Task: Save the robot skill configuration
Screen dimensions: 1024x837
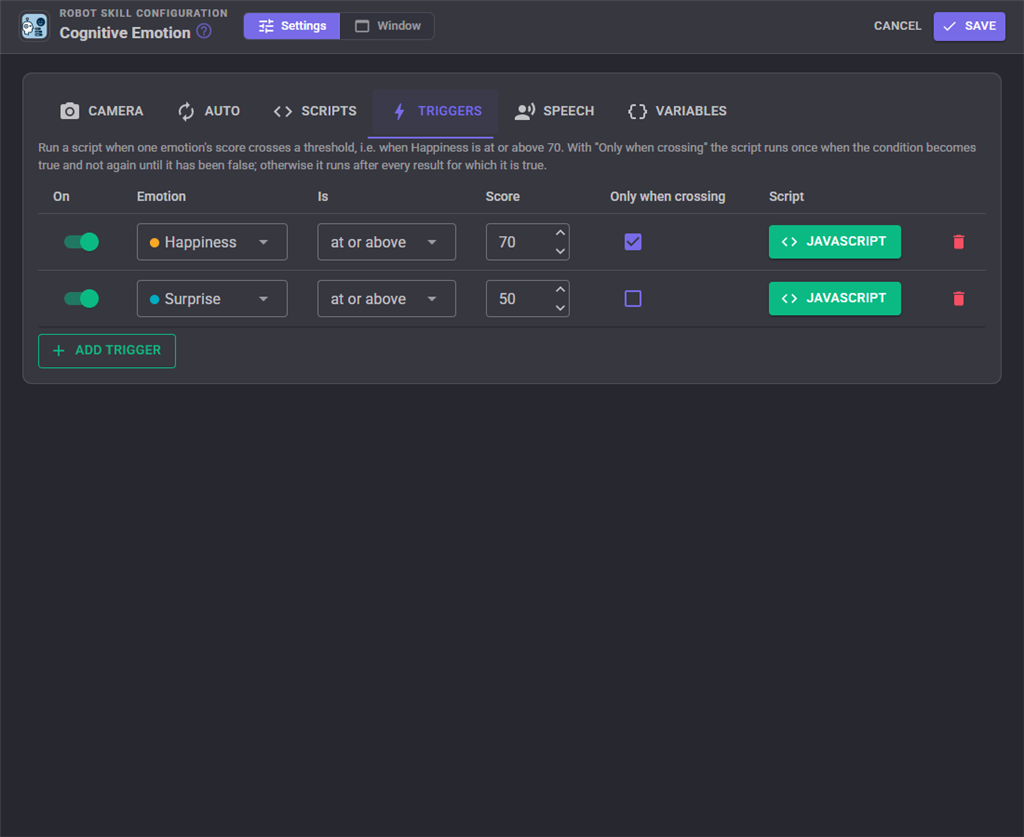Action: (969, 27)
